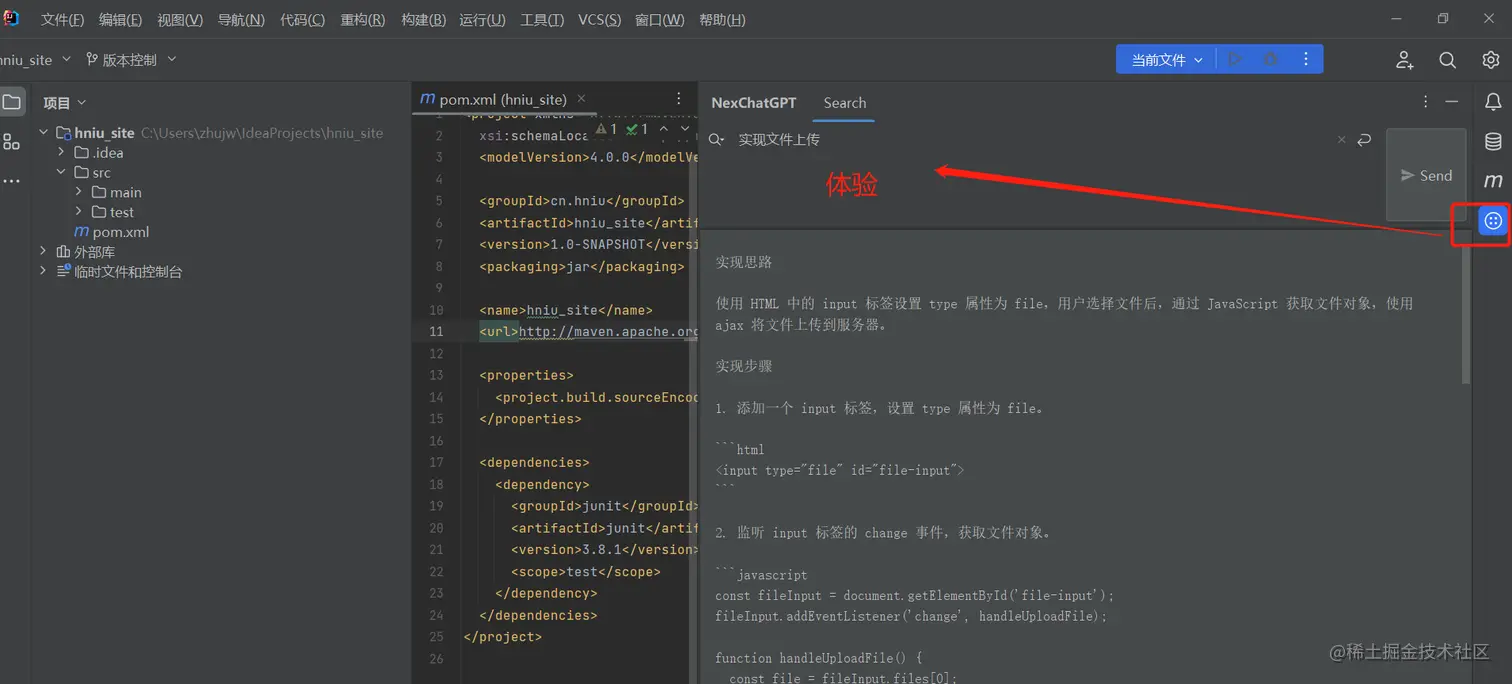The height and width of the screenshot is (684, 1512).
Task: Open the 项目 view dropdown
Action: click(x=65, y=103)
